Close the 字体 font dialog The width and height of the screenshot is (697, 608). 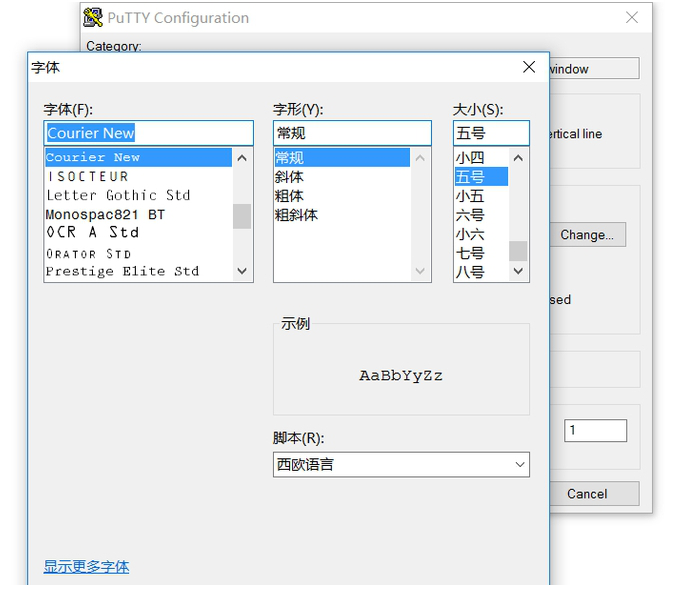coord(529,67)
